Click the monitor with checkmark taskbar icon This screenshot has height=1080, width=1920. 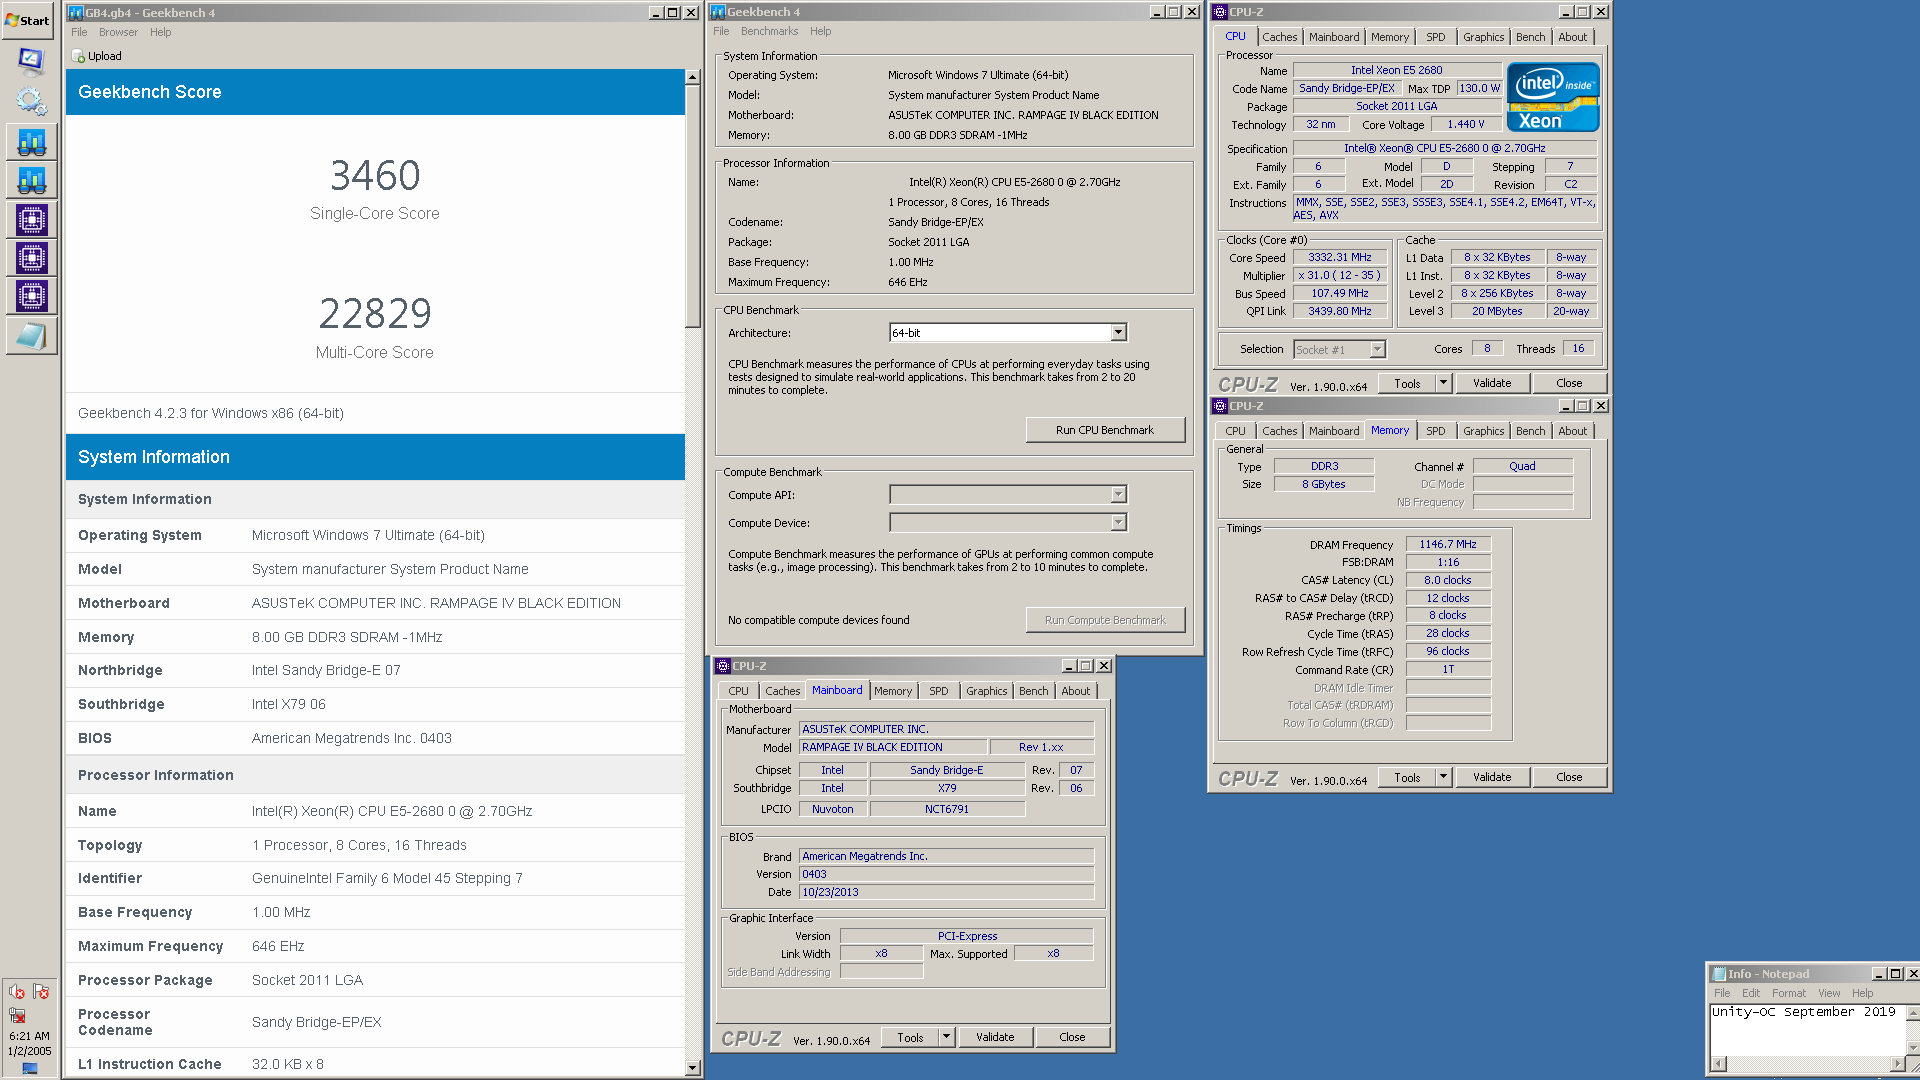31,61
